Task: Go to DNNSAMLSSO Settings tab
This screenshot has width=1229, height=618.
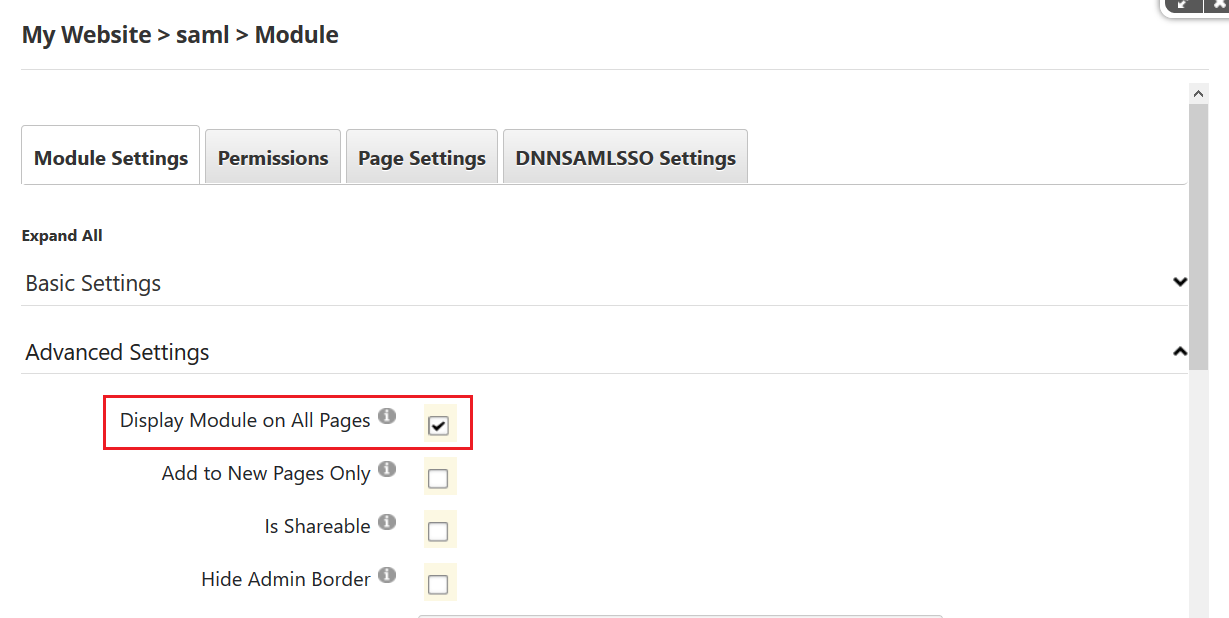Action: pos(625,157)
